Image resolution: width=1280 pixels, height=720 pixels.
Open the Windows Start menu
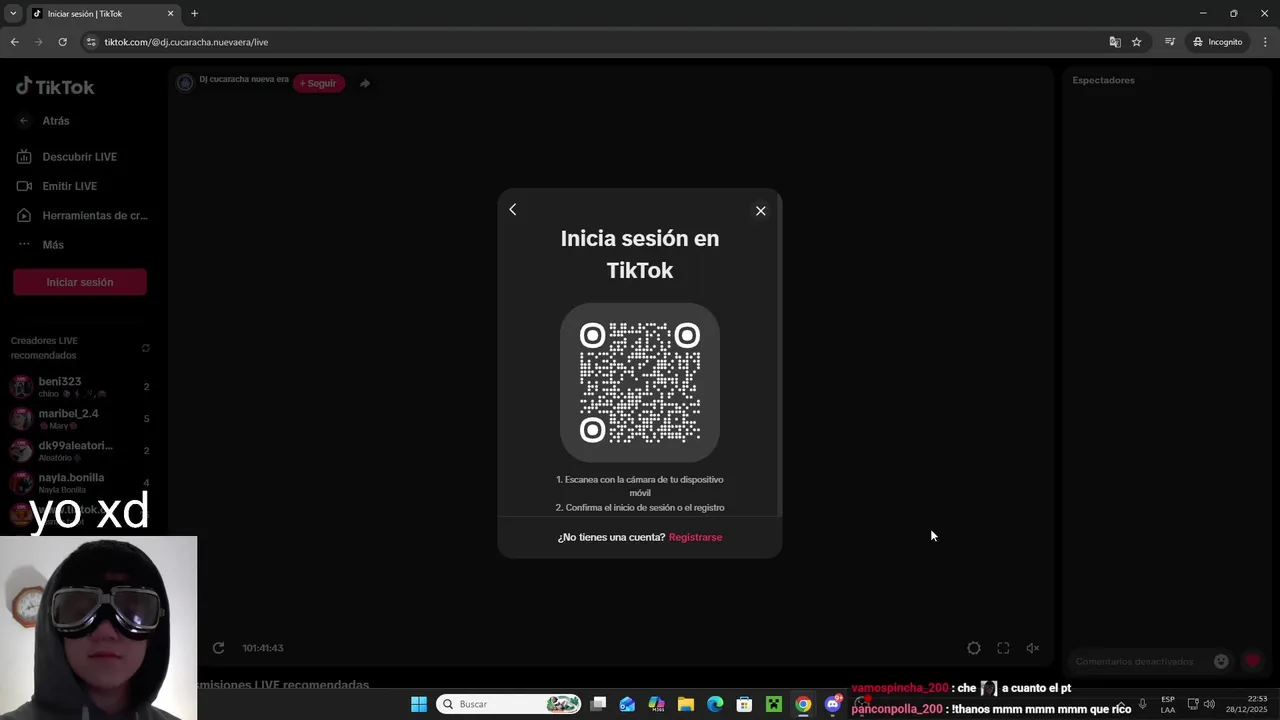click(x=419, y=704)
